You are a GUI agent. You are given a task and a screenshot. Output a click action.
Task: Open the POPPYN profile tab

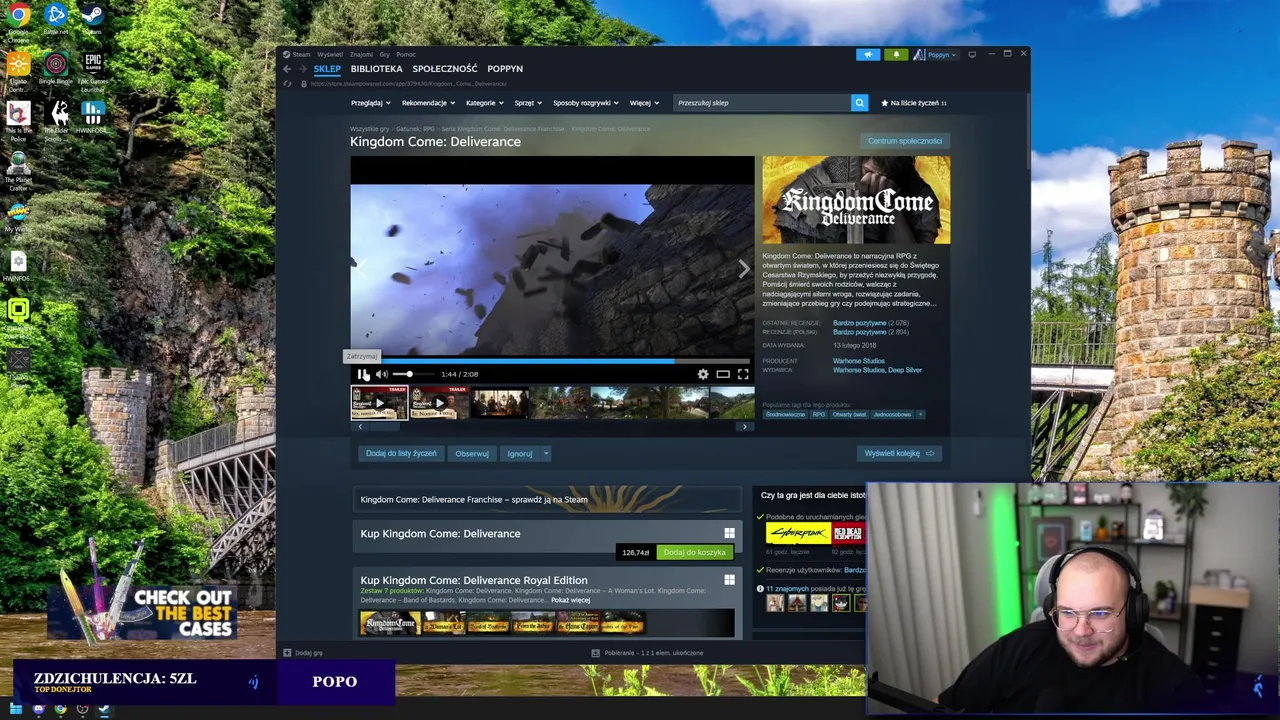(x=505, y=69)
